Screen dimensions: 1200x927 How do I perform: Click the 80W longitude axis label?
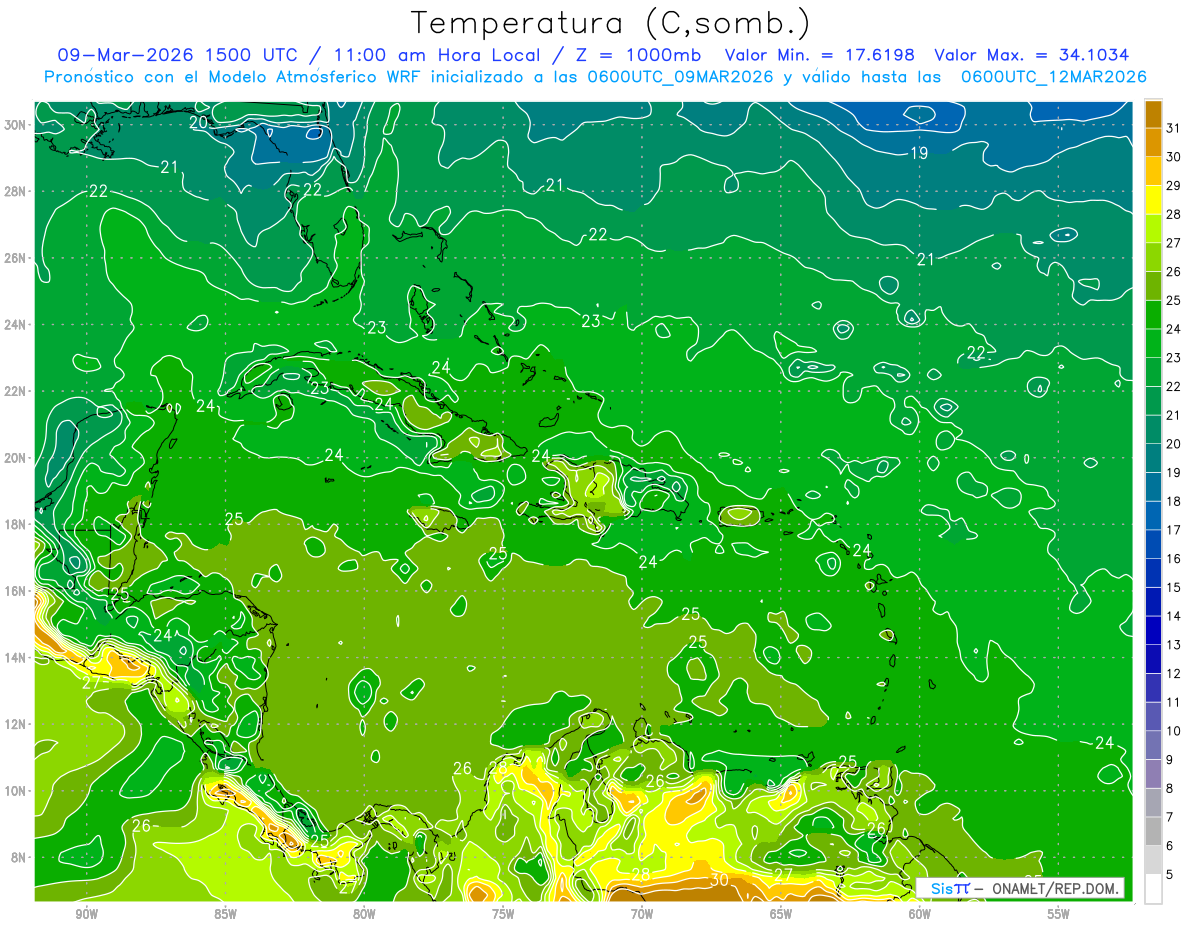coord(364,915)
